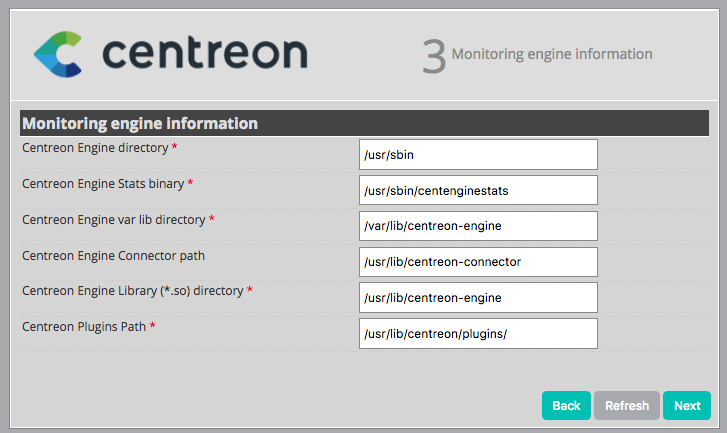The image size is (727, 433).
Task: Click into the Centreon Engine Stats binary field
Action: click(x=478, y=190)
